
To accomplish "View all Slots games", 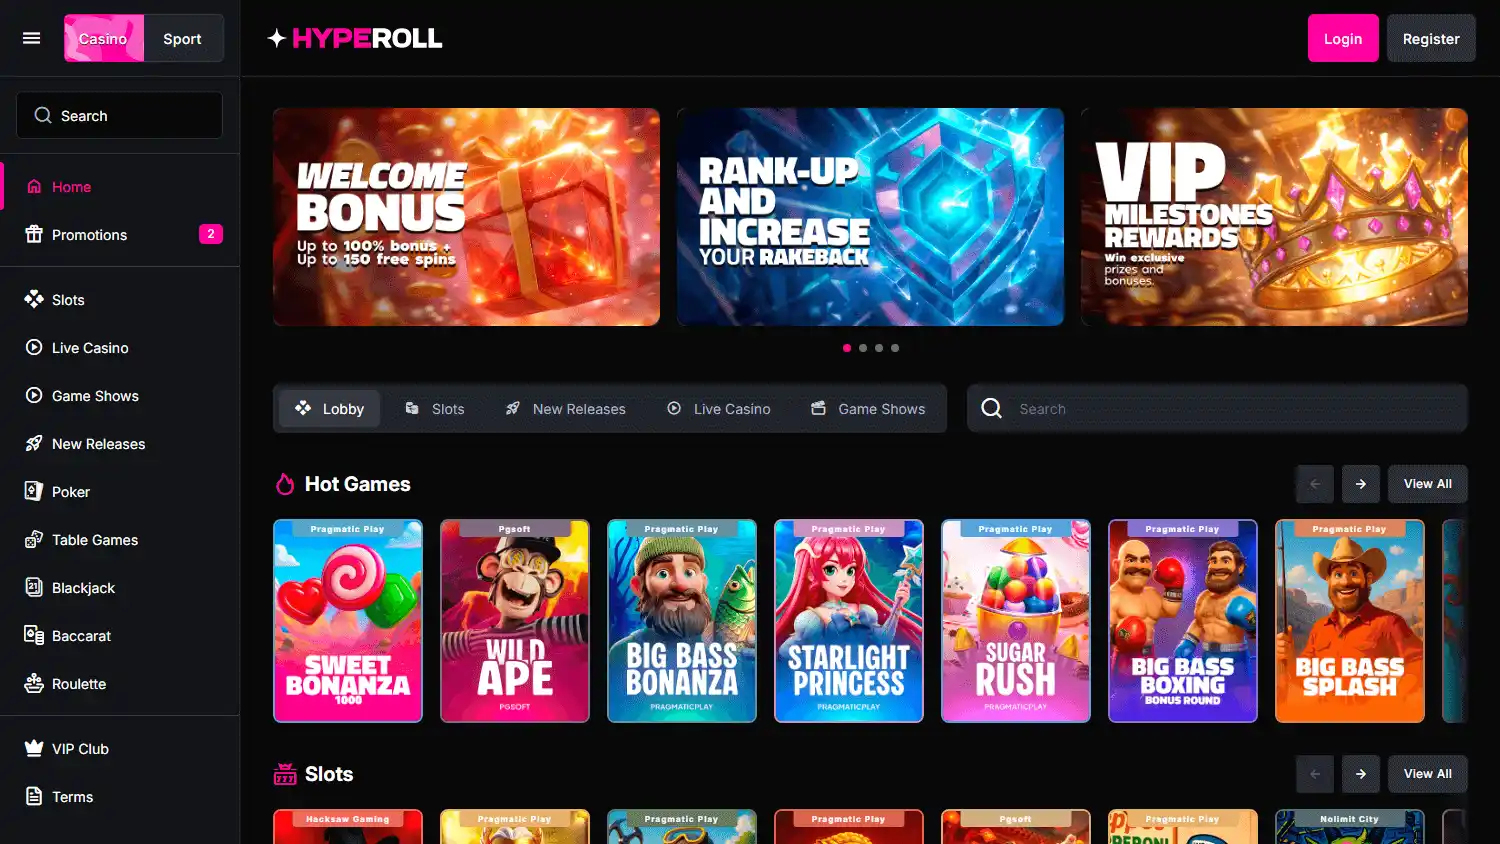I will click(1428, 774).
